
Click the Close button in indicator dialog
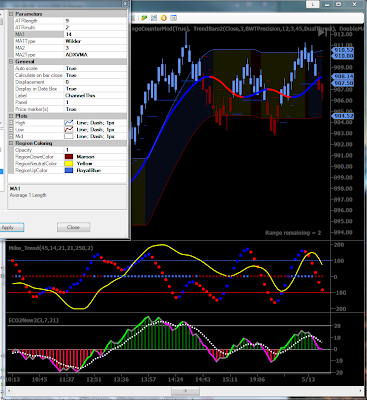tap(73, 227)
